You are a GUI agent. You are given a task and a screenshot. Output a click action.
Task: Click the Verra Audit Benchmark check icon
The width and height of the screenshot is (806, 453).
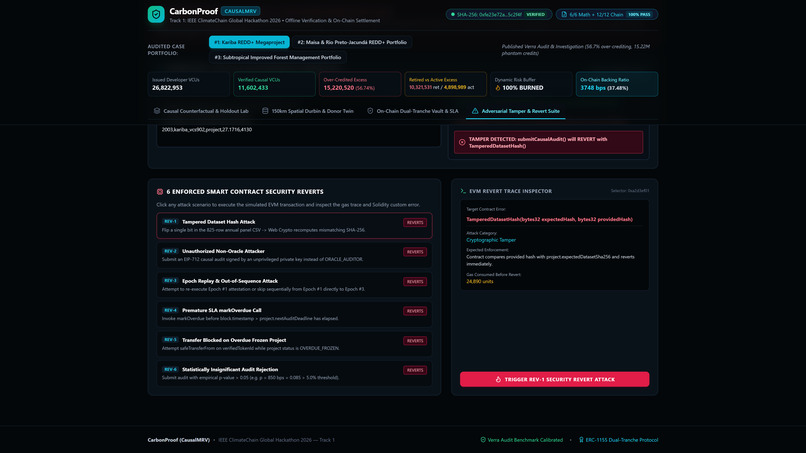point(483,440)
